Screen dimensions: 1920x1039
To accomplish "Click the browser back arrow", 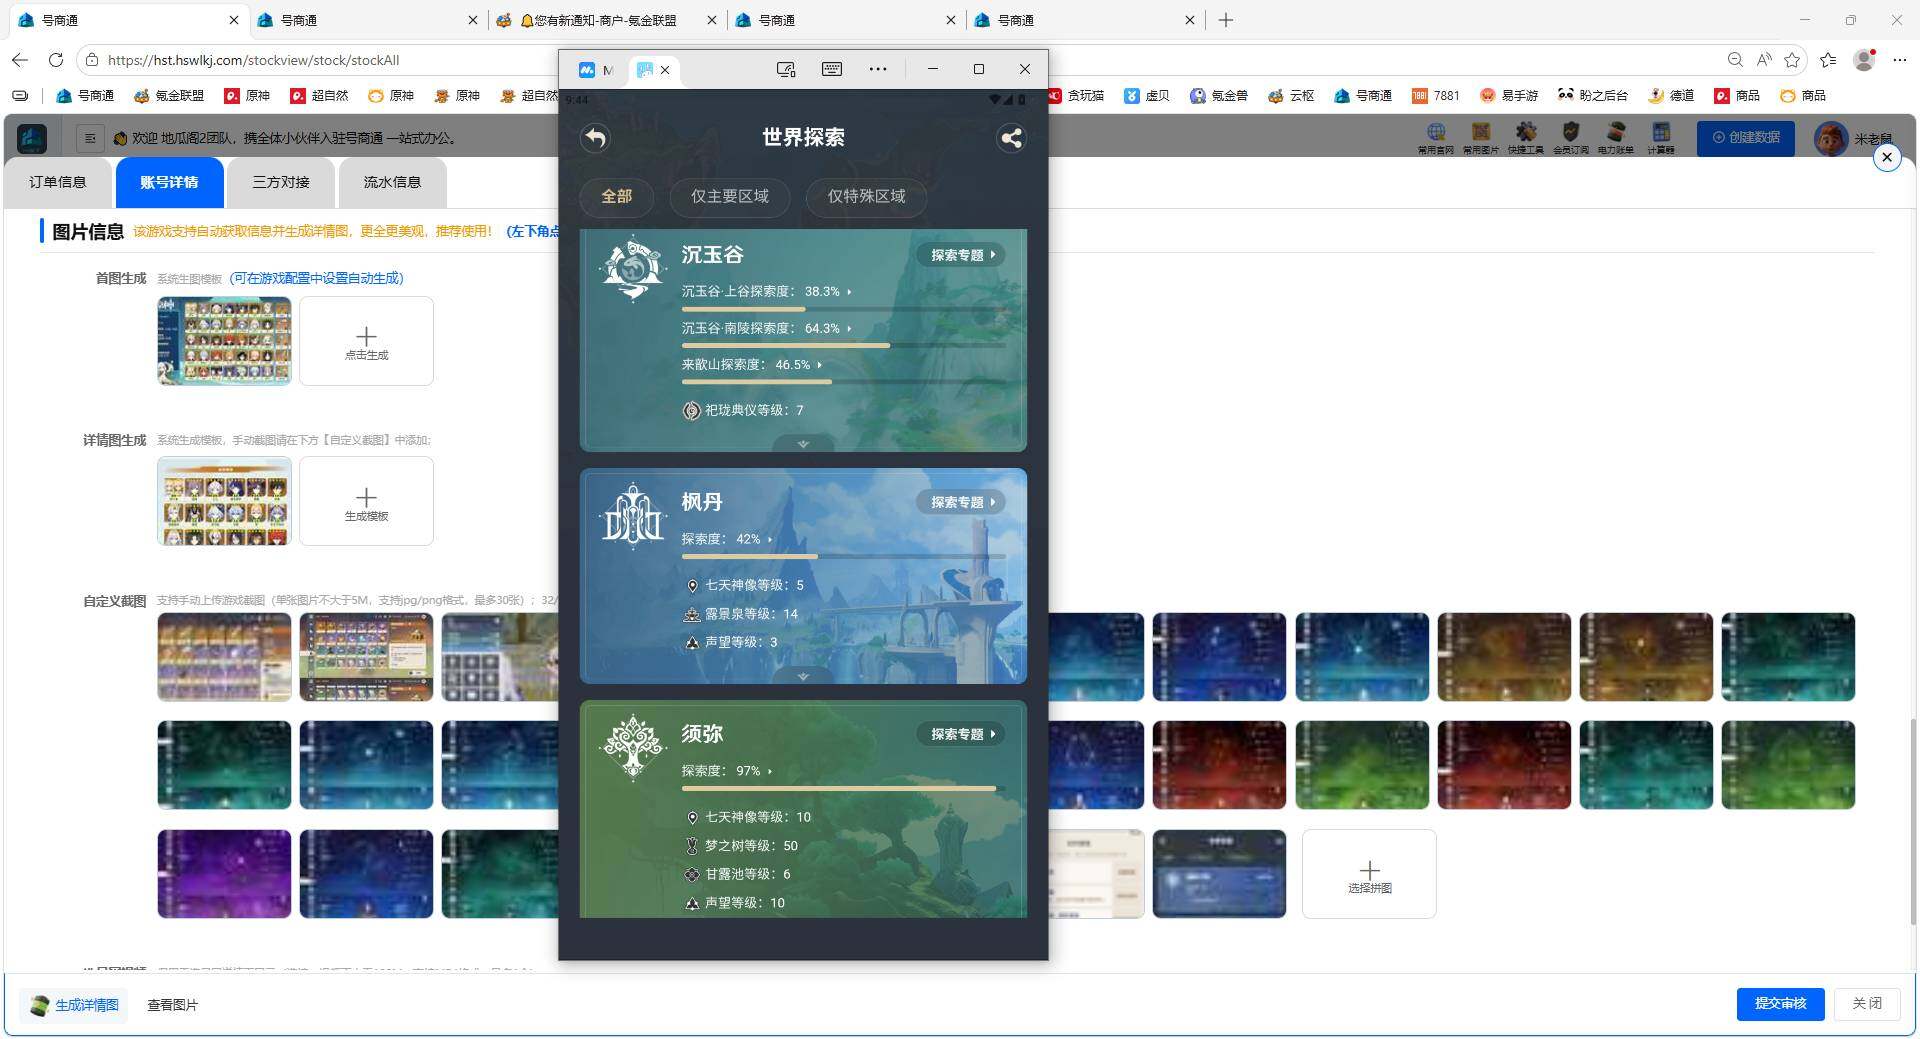I will click(x=20, y=60).
